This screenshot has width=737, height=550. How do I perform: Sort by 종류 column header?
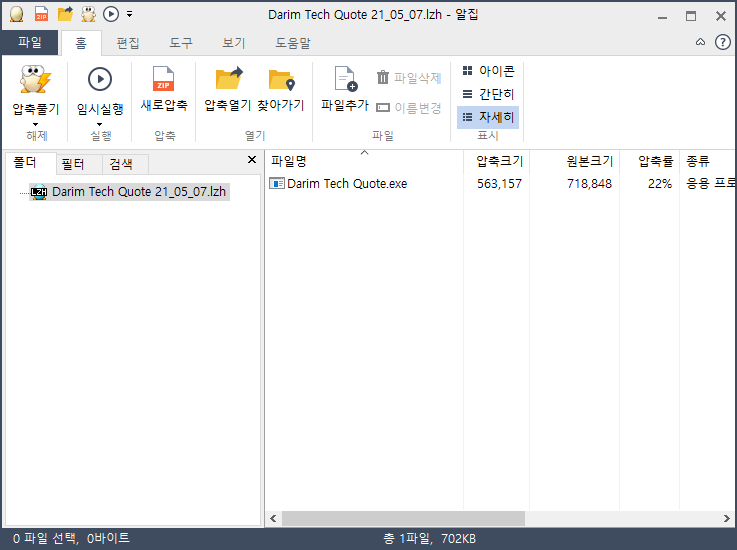(x=708, y=162)
